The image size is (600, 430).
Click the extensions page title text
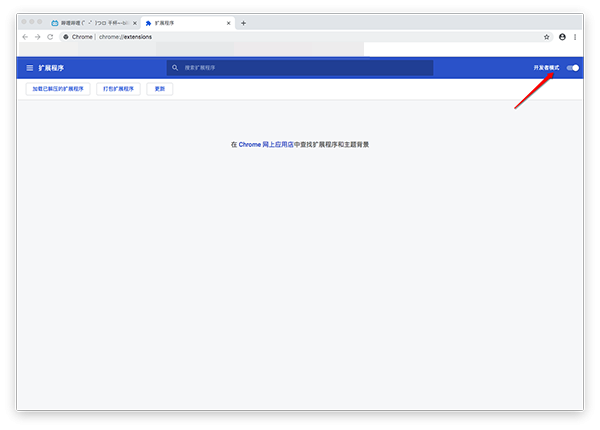pyautogui.click(x=51, y=68)
